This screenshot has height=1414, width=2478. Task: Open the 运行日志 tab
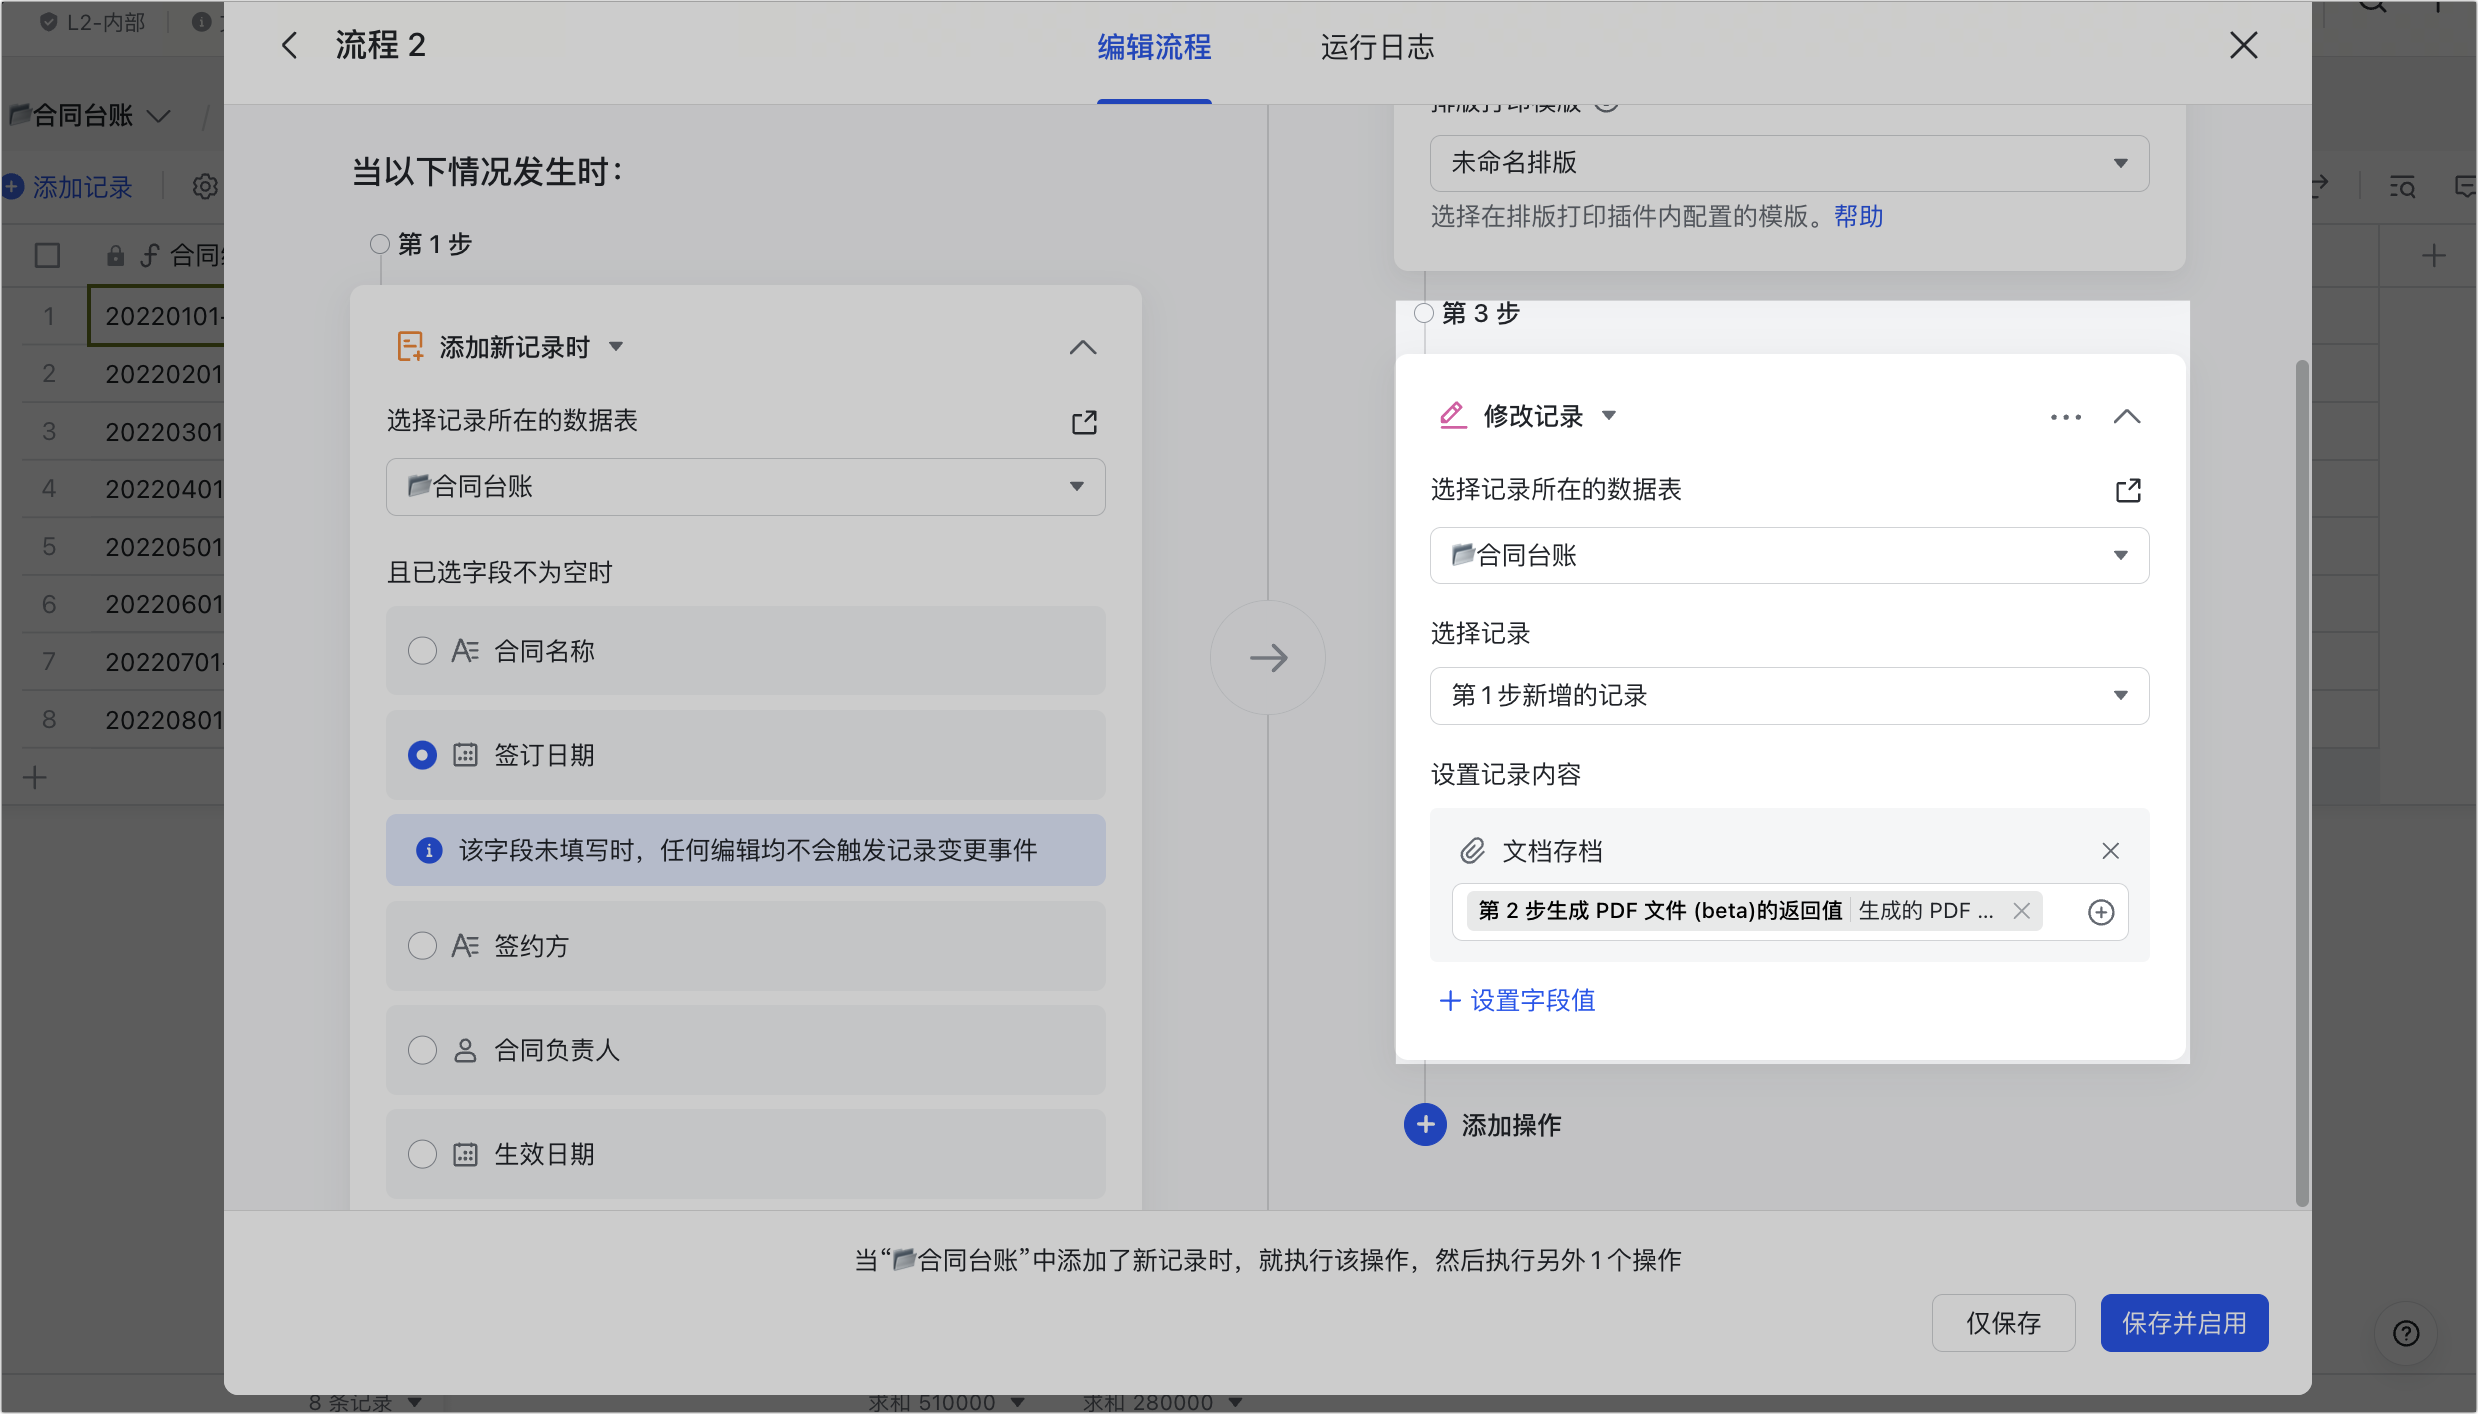[1377, 47]
